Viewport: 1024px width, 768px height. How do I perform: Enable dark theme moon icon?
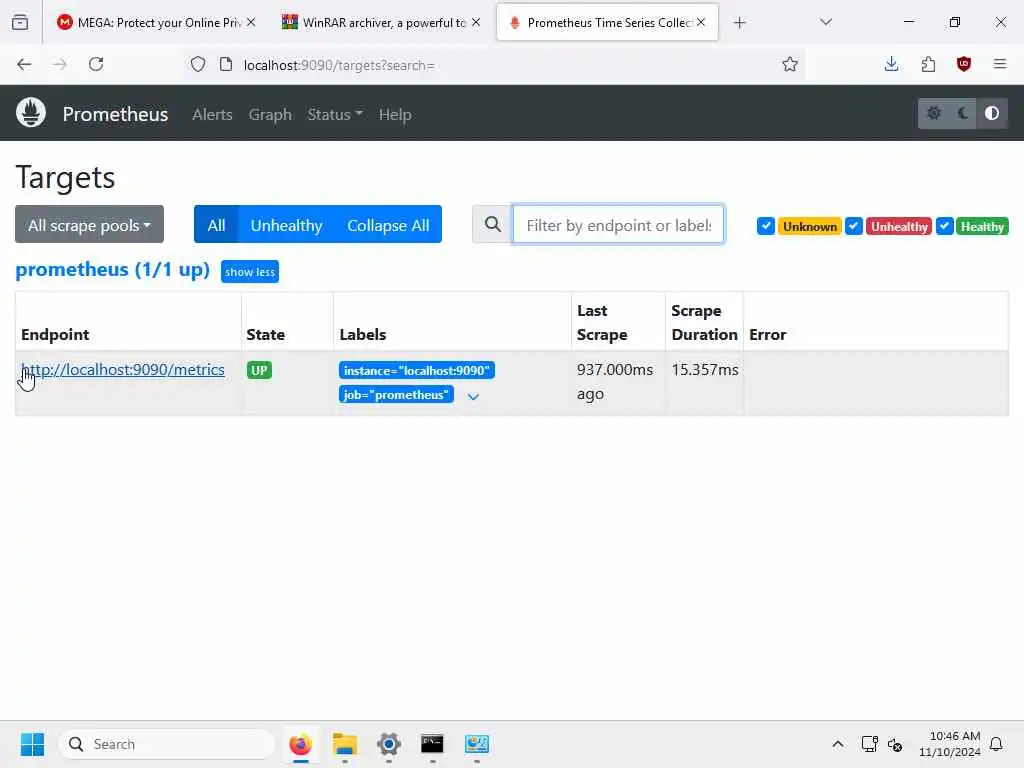[x=963, y=114]
